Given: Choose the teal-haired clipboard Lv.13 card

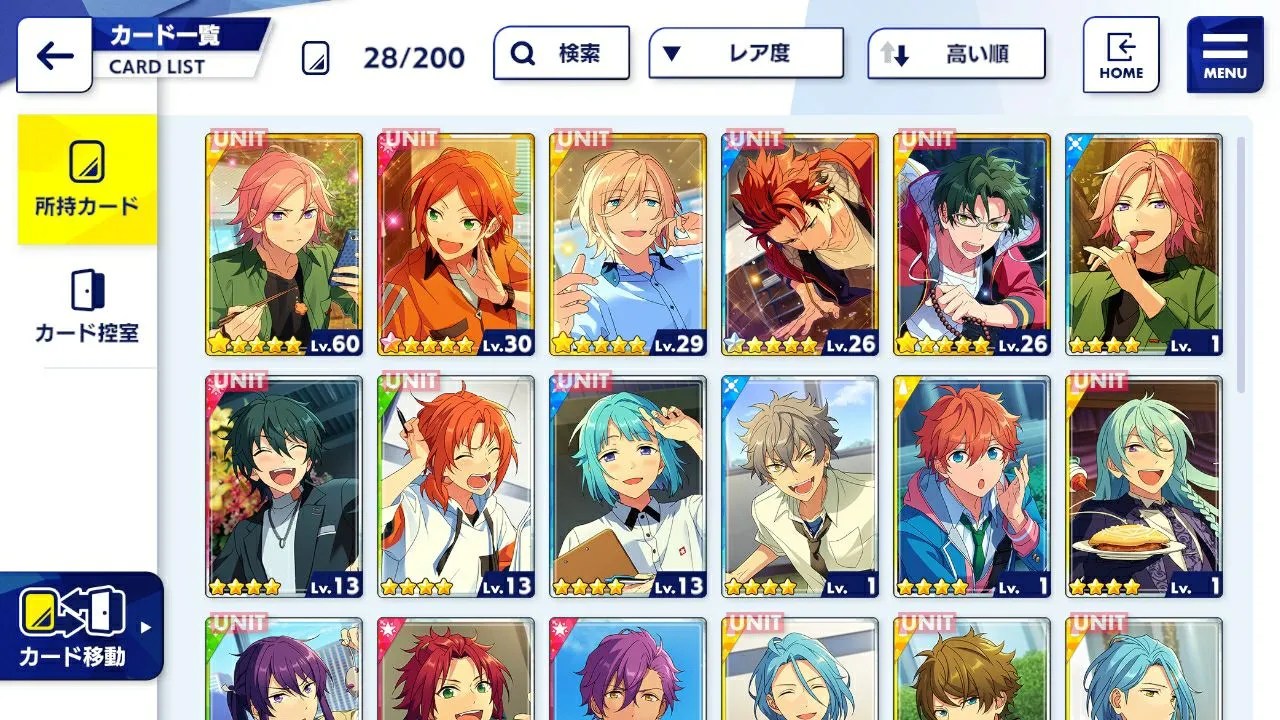Looking at the screenshot, I should (628, 487).
